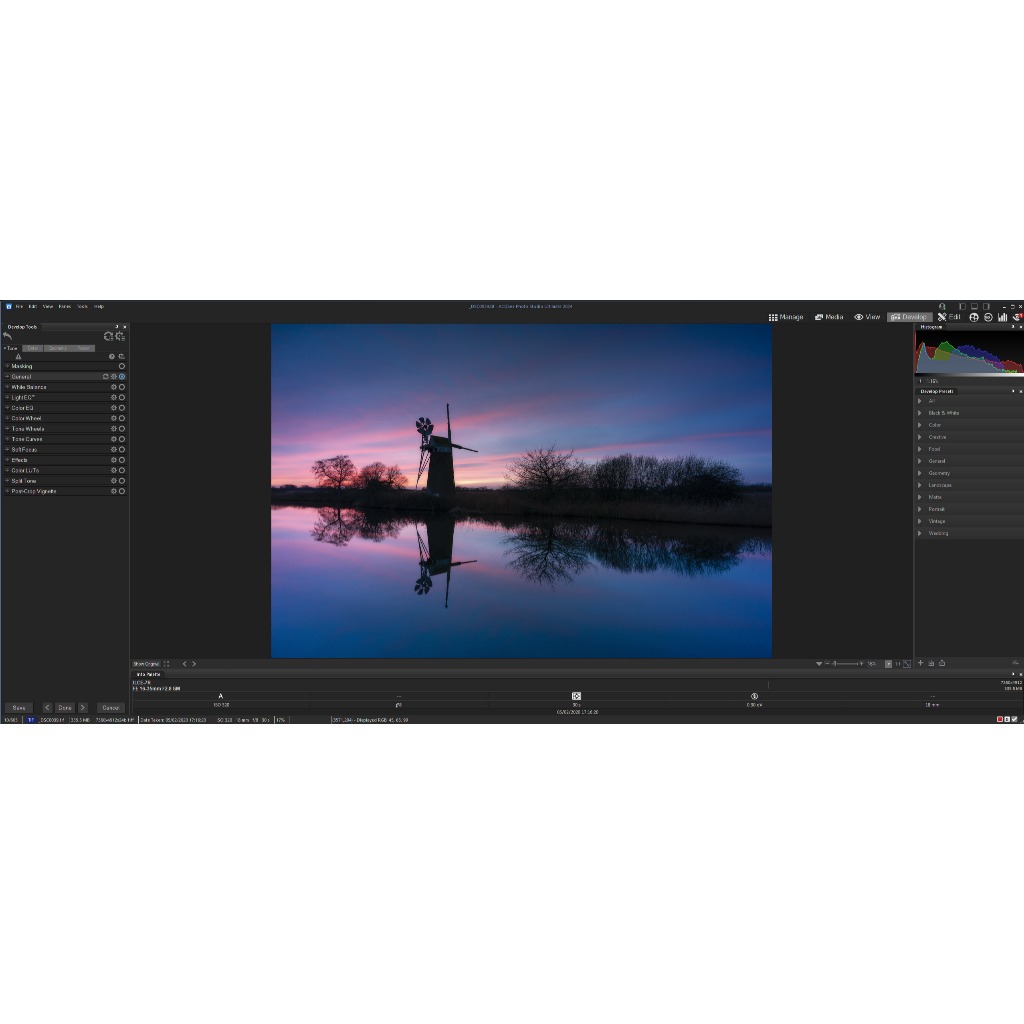Expand the Landscape presets category
The width and height of the screenshot is (1024, 1024).
click(x=939, y=485)
